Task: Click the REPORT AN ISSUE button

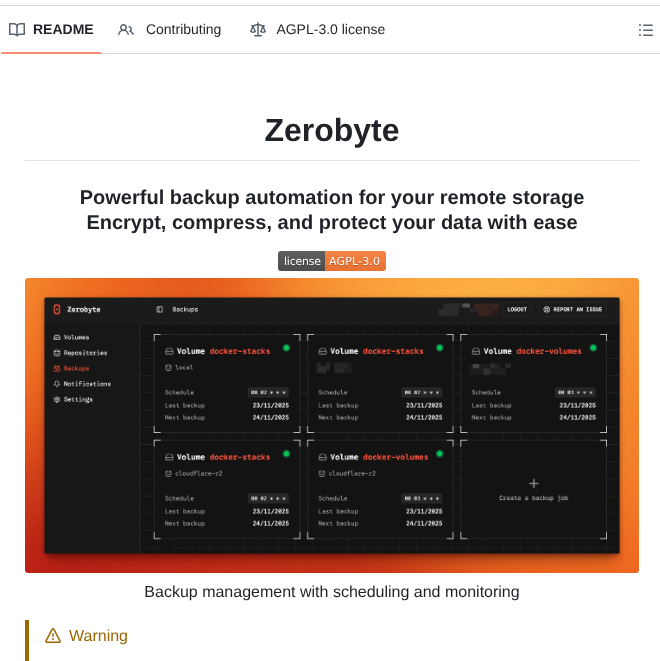Action: (573, 310)
